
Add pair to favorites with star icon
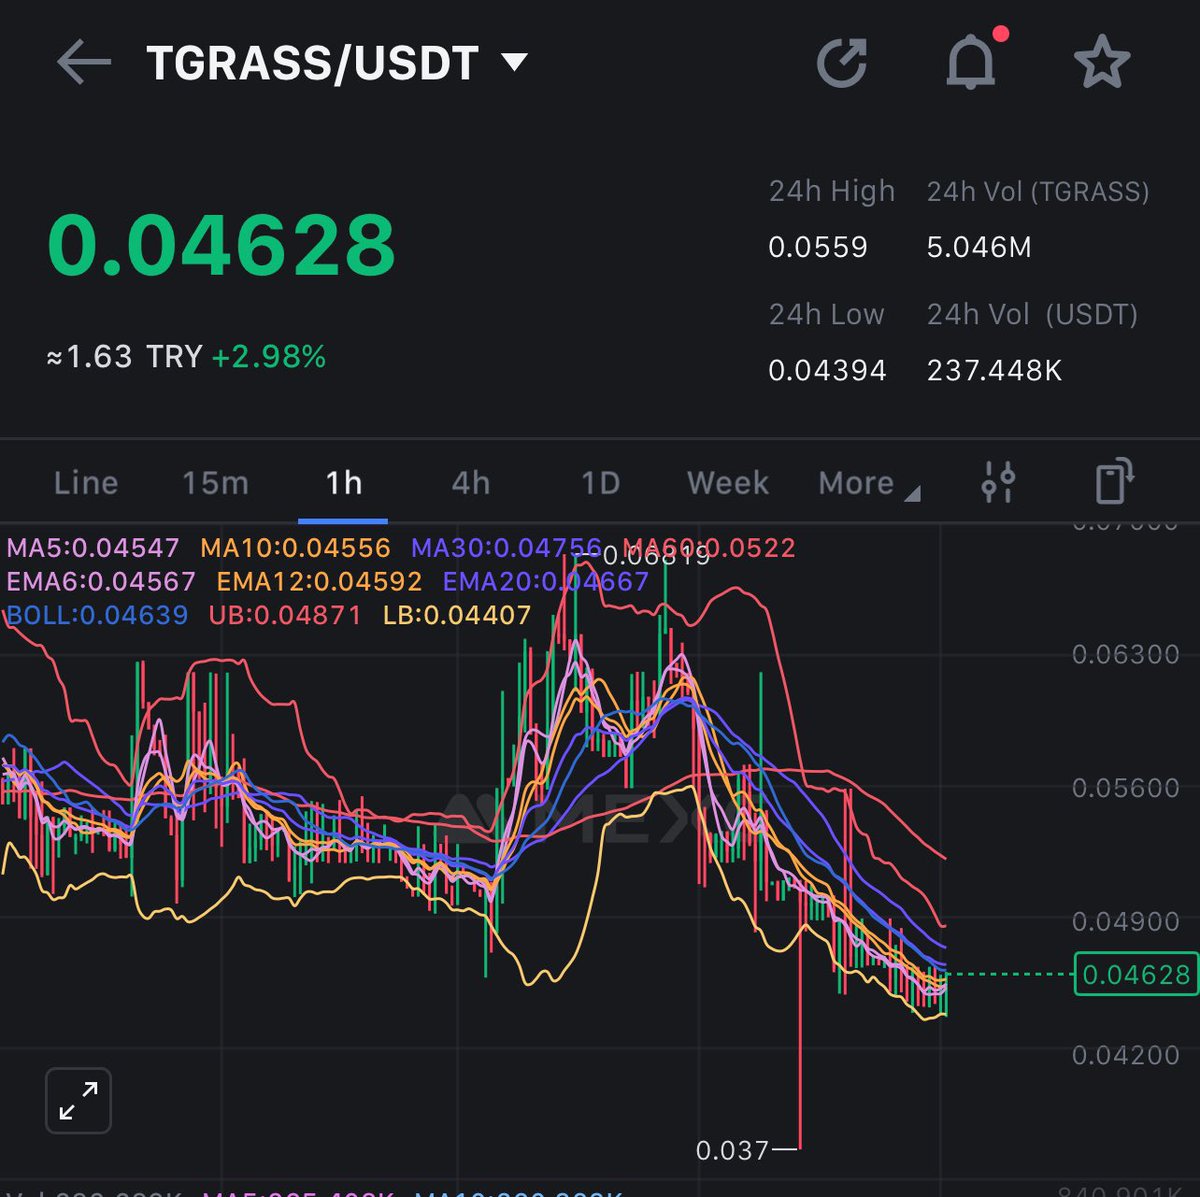(1101, 62)
